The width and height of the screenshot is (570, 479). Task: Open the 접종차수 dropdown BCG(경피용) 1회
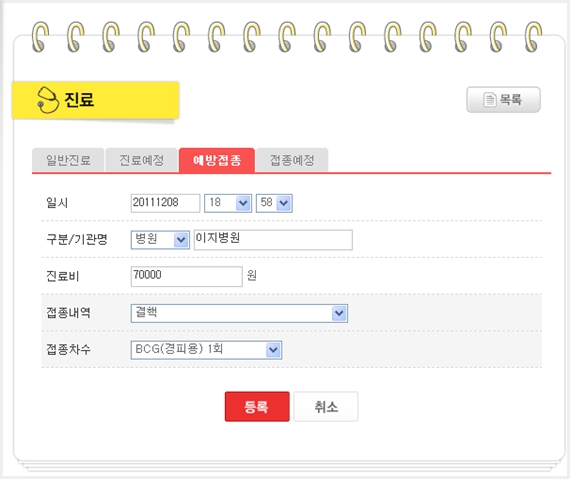click(206, 350)
